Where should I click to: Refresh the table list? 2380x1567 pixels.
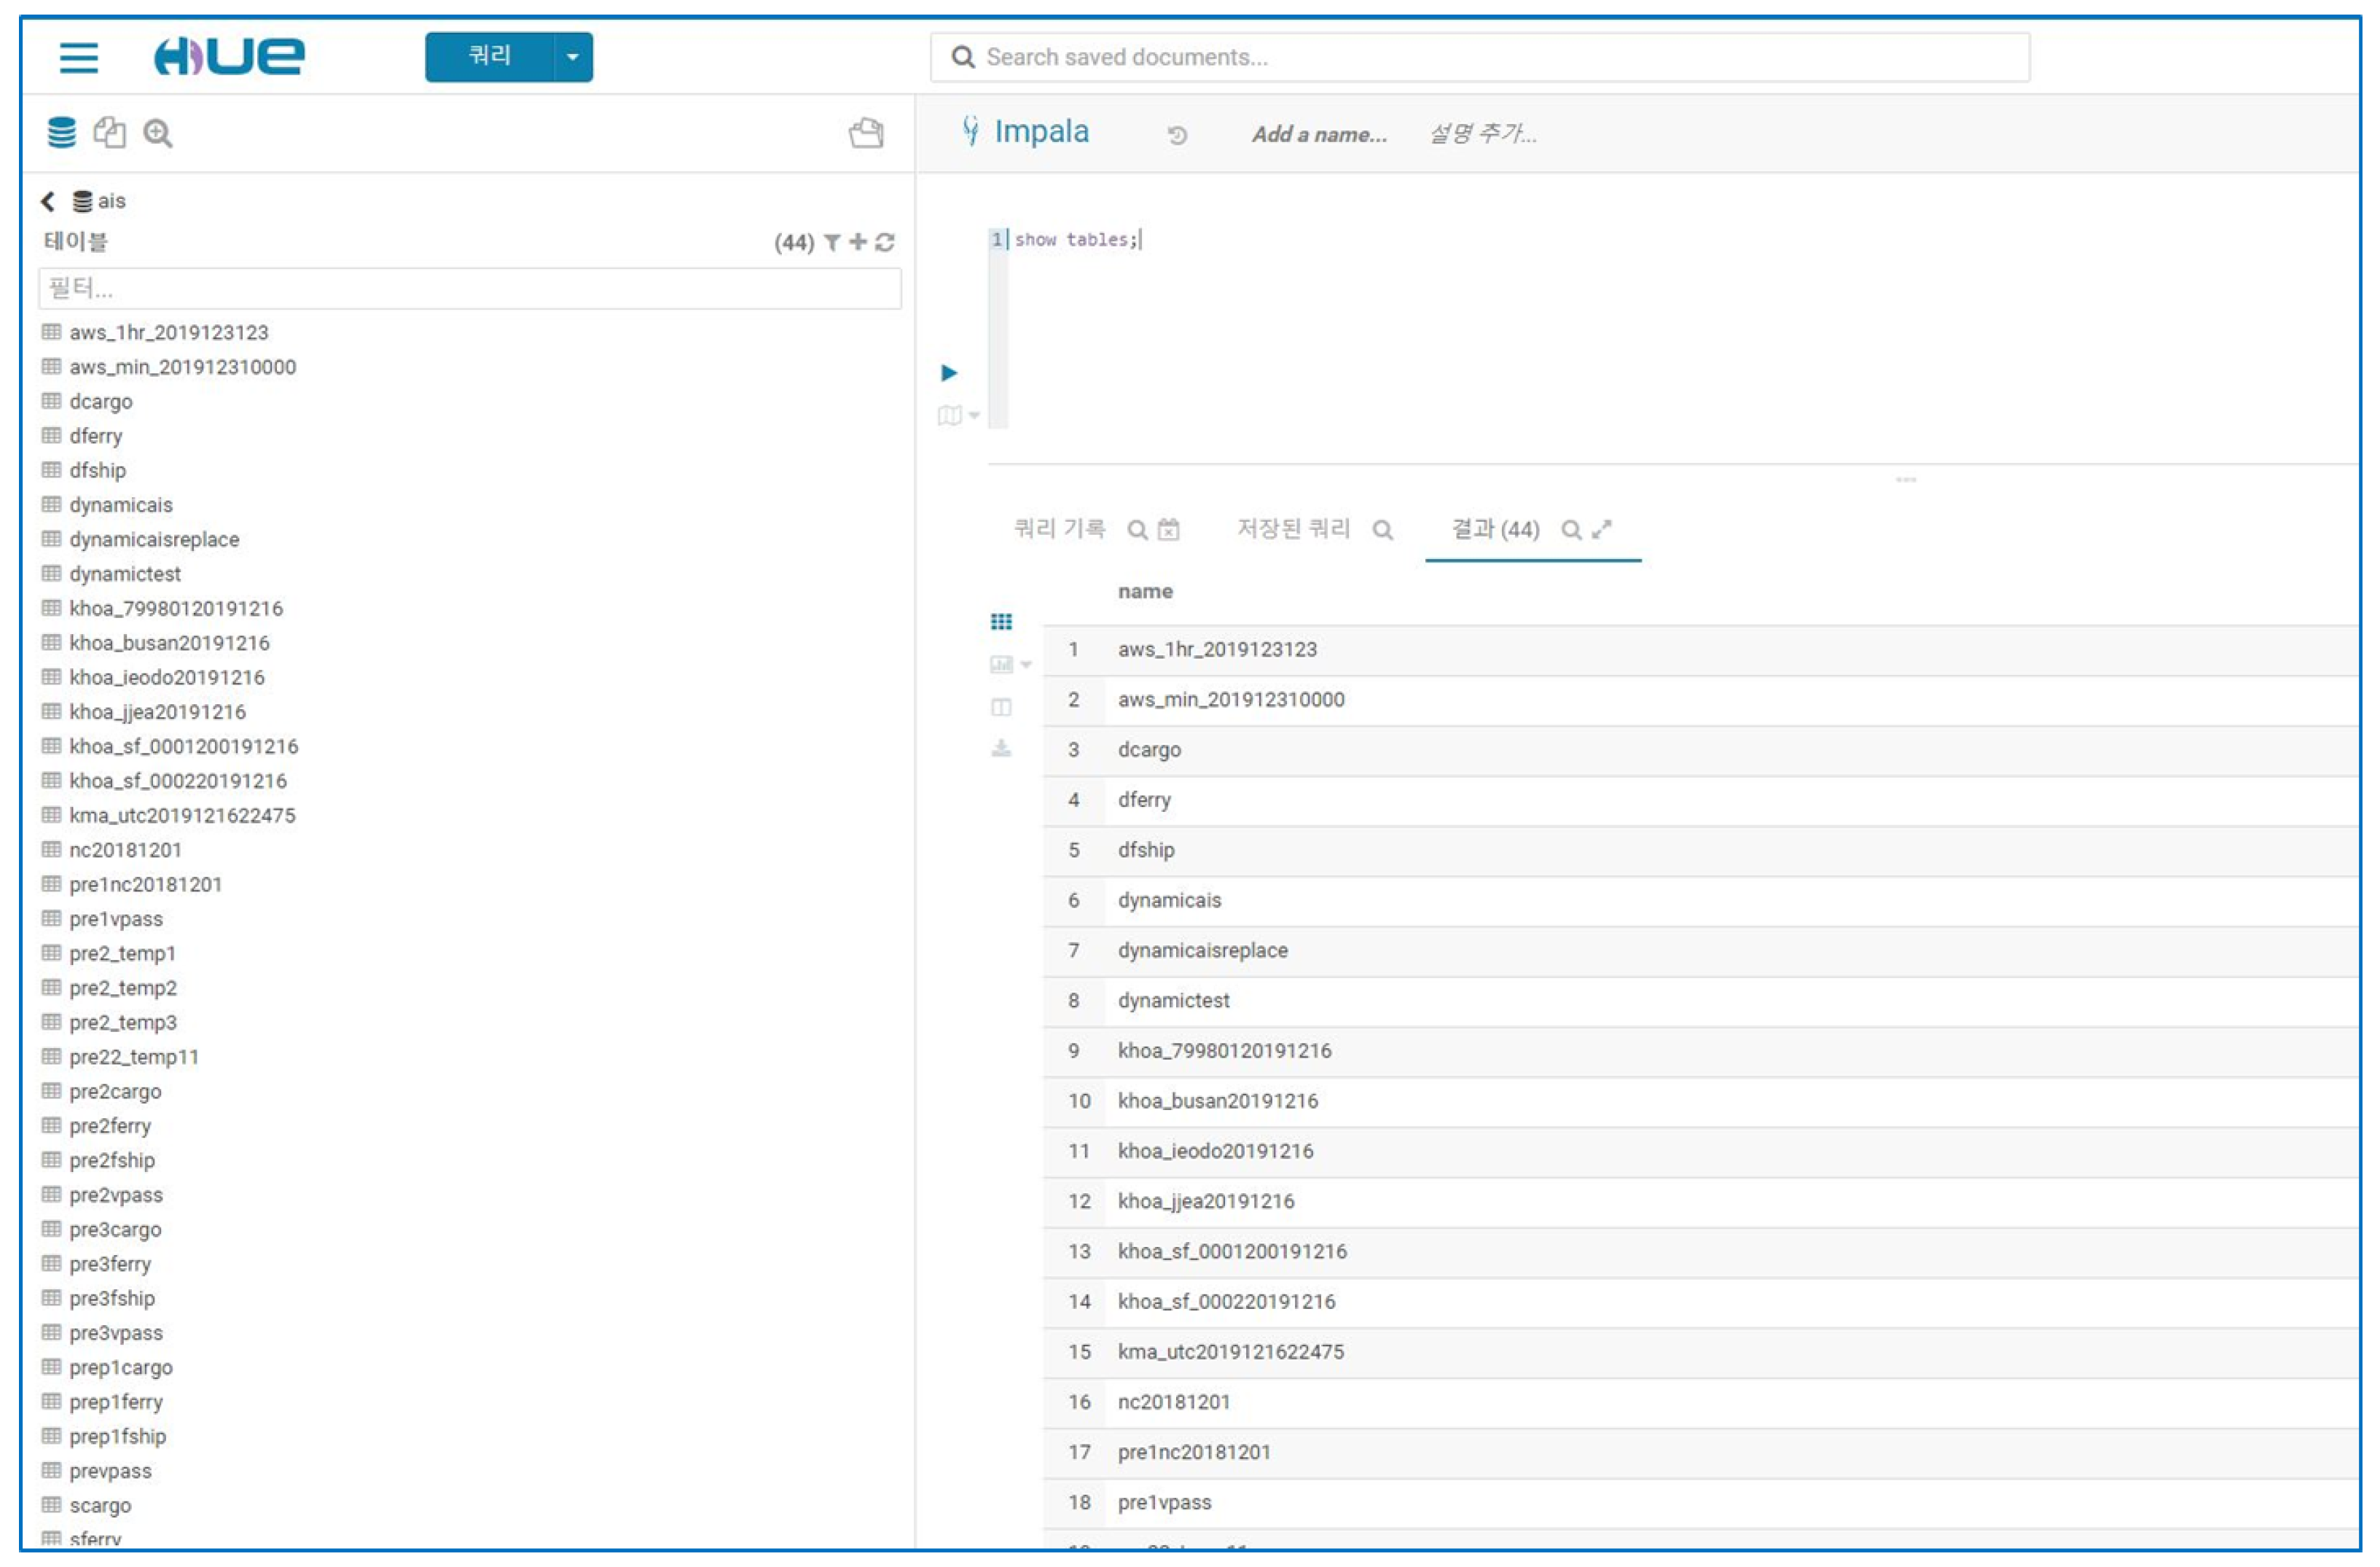885,242
